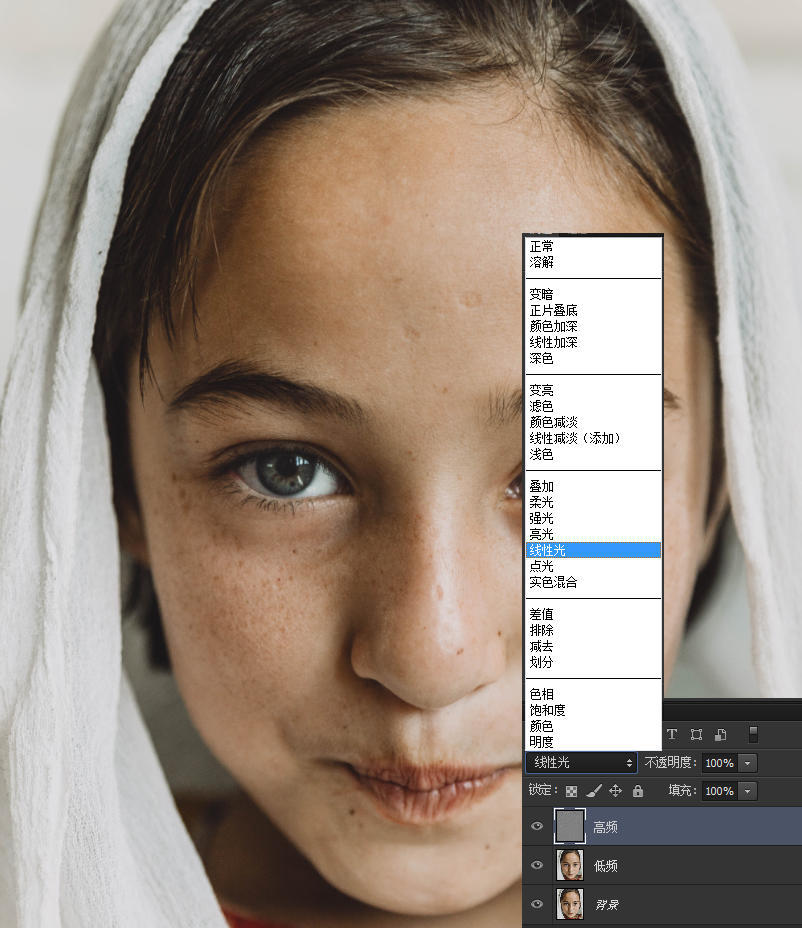The height and width of the screenshot is (928, 802).
Task: Click the shape layer filter icon
Action: click(697, 734)
